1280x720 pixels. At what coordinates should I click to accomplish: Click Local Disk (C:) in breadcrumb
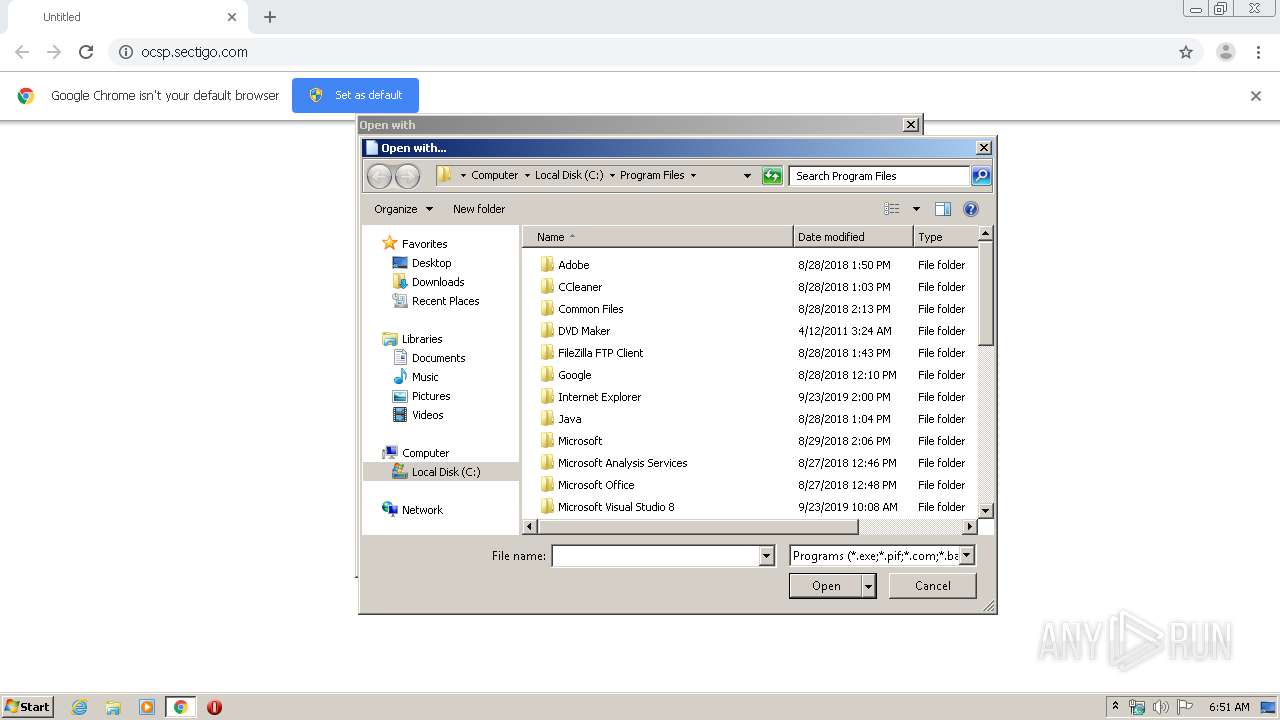[x=569, y=175]
